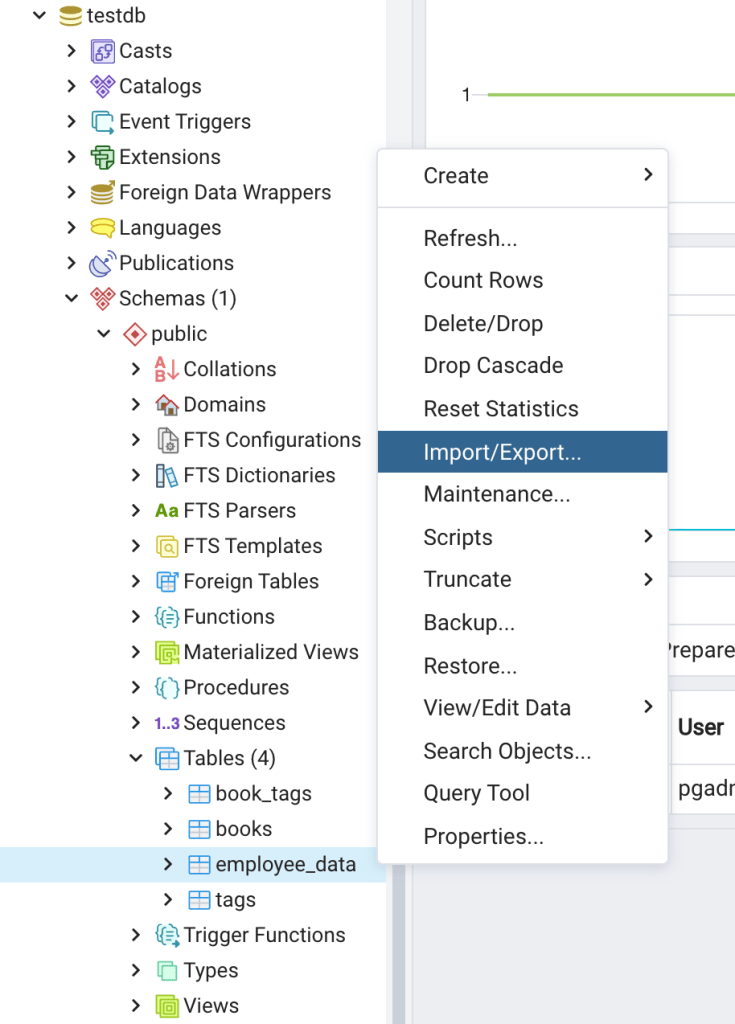
Task: Expand the Functions tree node
Action: pyautogui.click(x=136, y=617)
